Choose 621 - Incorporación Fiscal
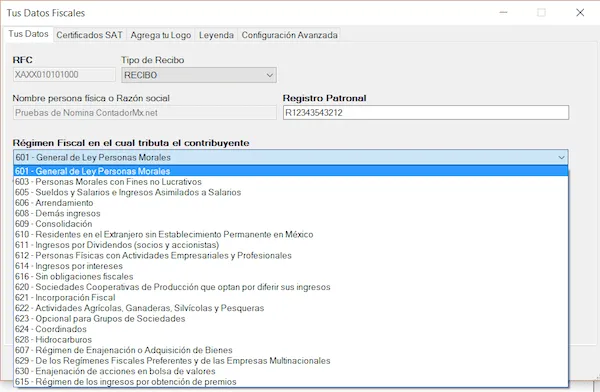Screen dimensions: 600x392 click(291, 297)
